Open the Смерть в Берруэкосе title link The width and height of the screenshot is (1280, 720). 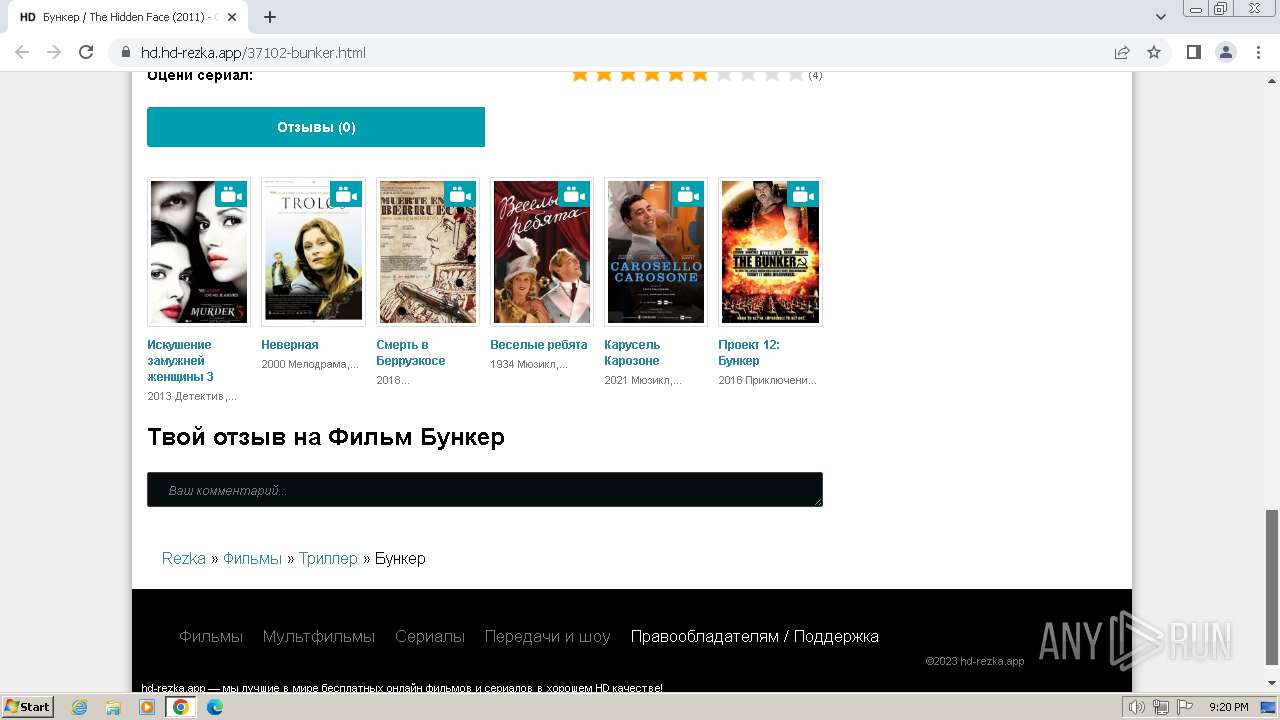tap(411, 353)
